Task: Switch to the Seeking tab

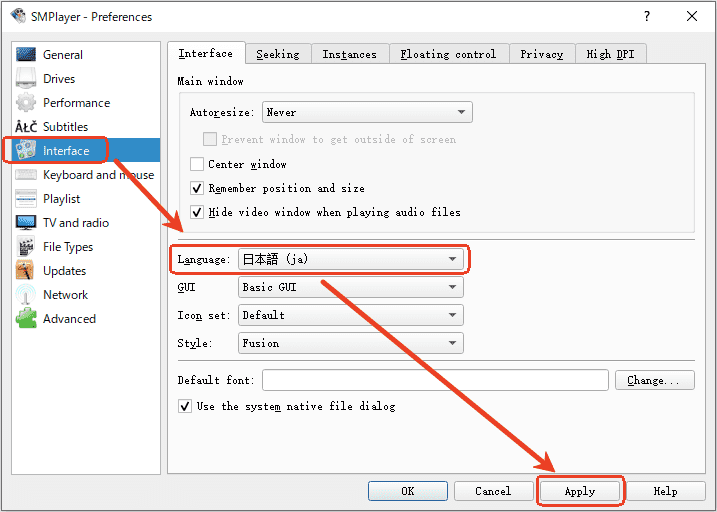Action: click(278, 54)
